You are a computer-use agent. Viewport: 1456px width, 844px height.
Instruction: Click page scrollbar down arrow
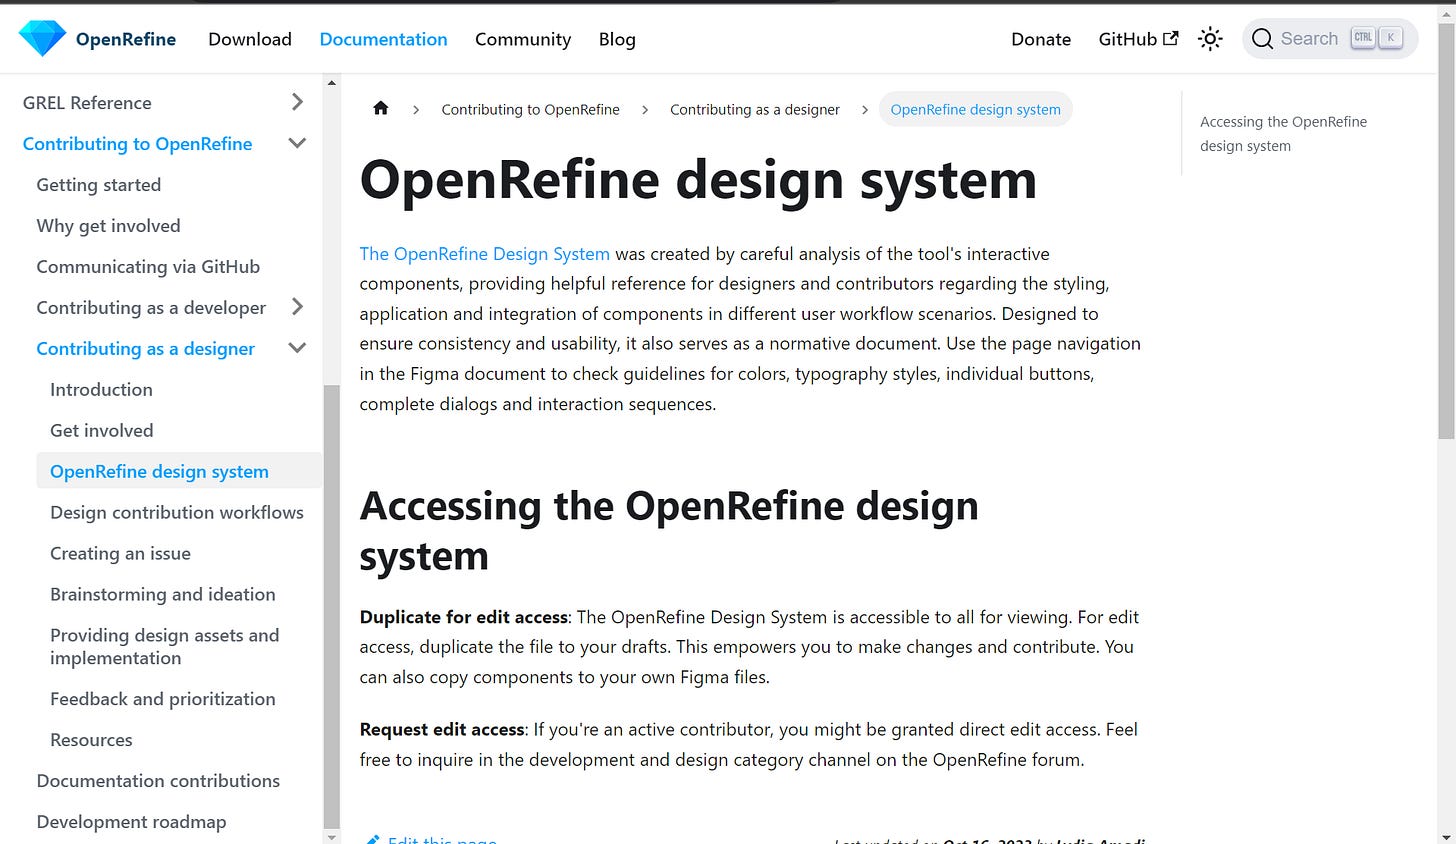click(1447, 836)
